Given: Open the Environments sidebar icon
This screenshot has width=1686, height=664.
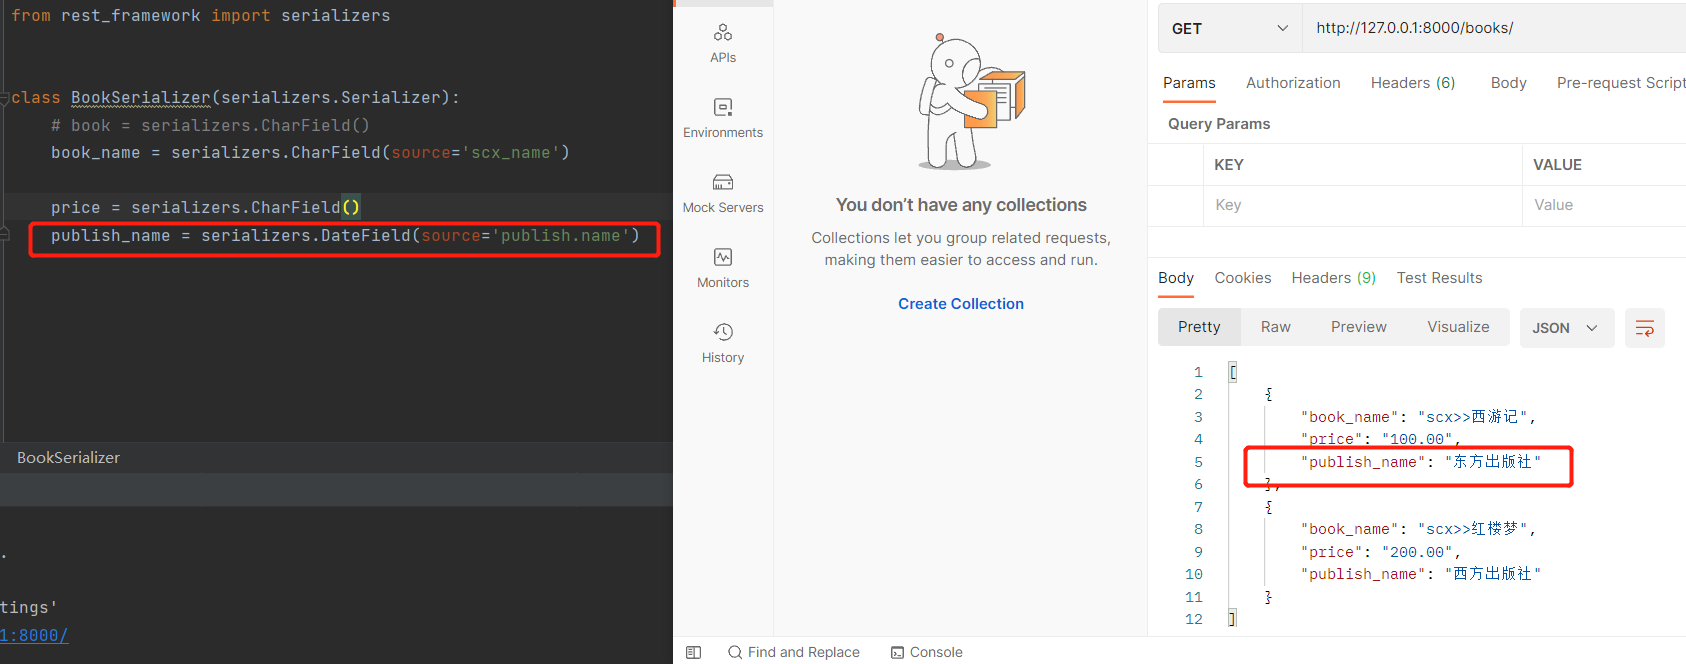Looking at the screenshot, I should point(722,118).
